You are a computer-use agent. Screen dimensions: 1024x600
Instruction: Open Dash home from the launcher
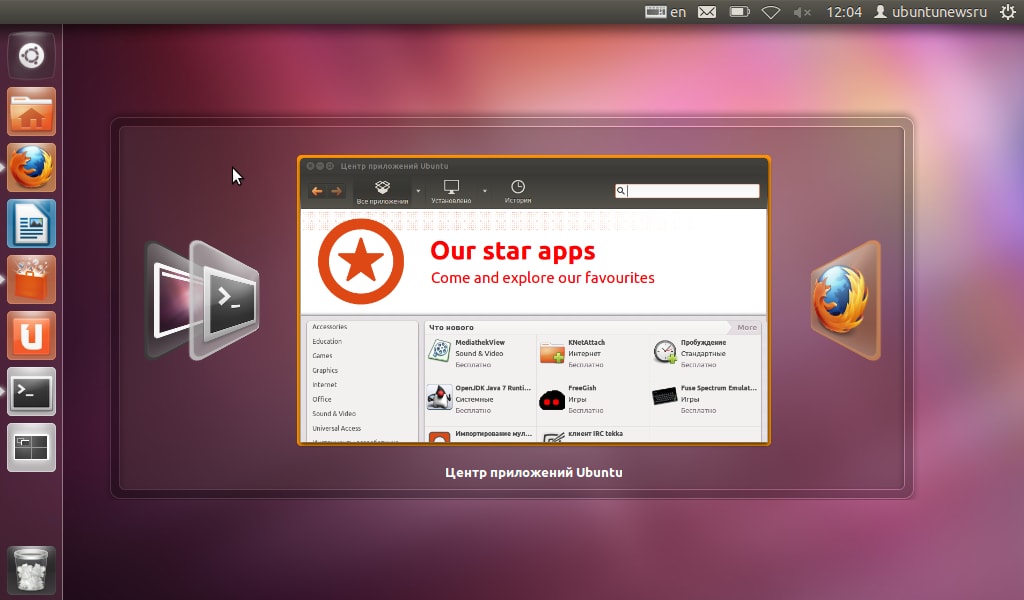31,56
